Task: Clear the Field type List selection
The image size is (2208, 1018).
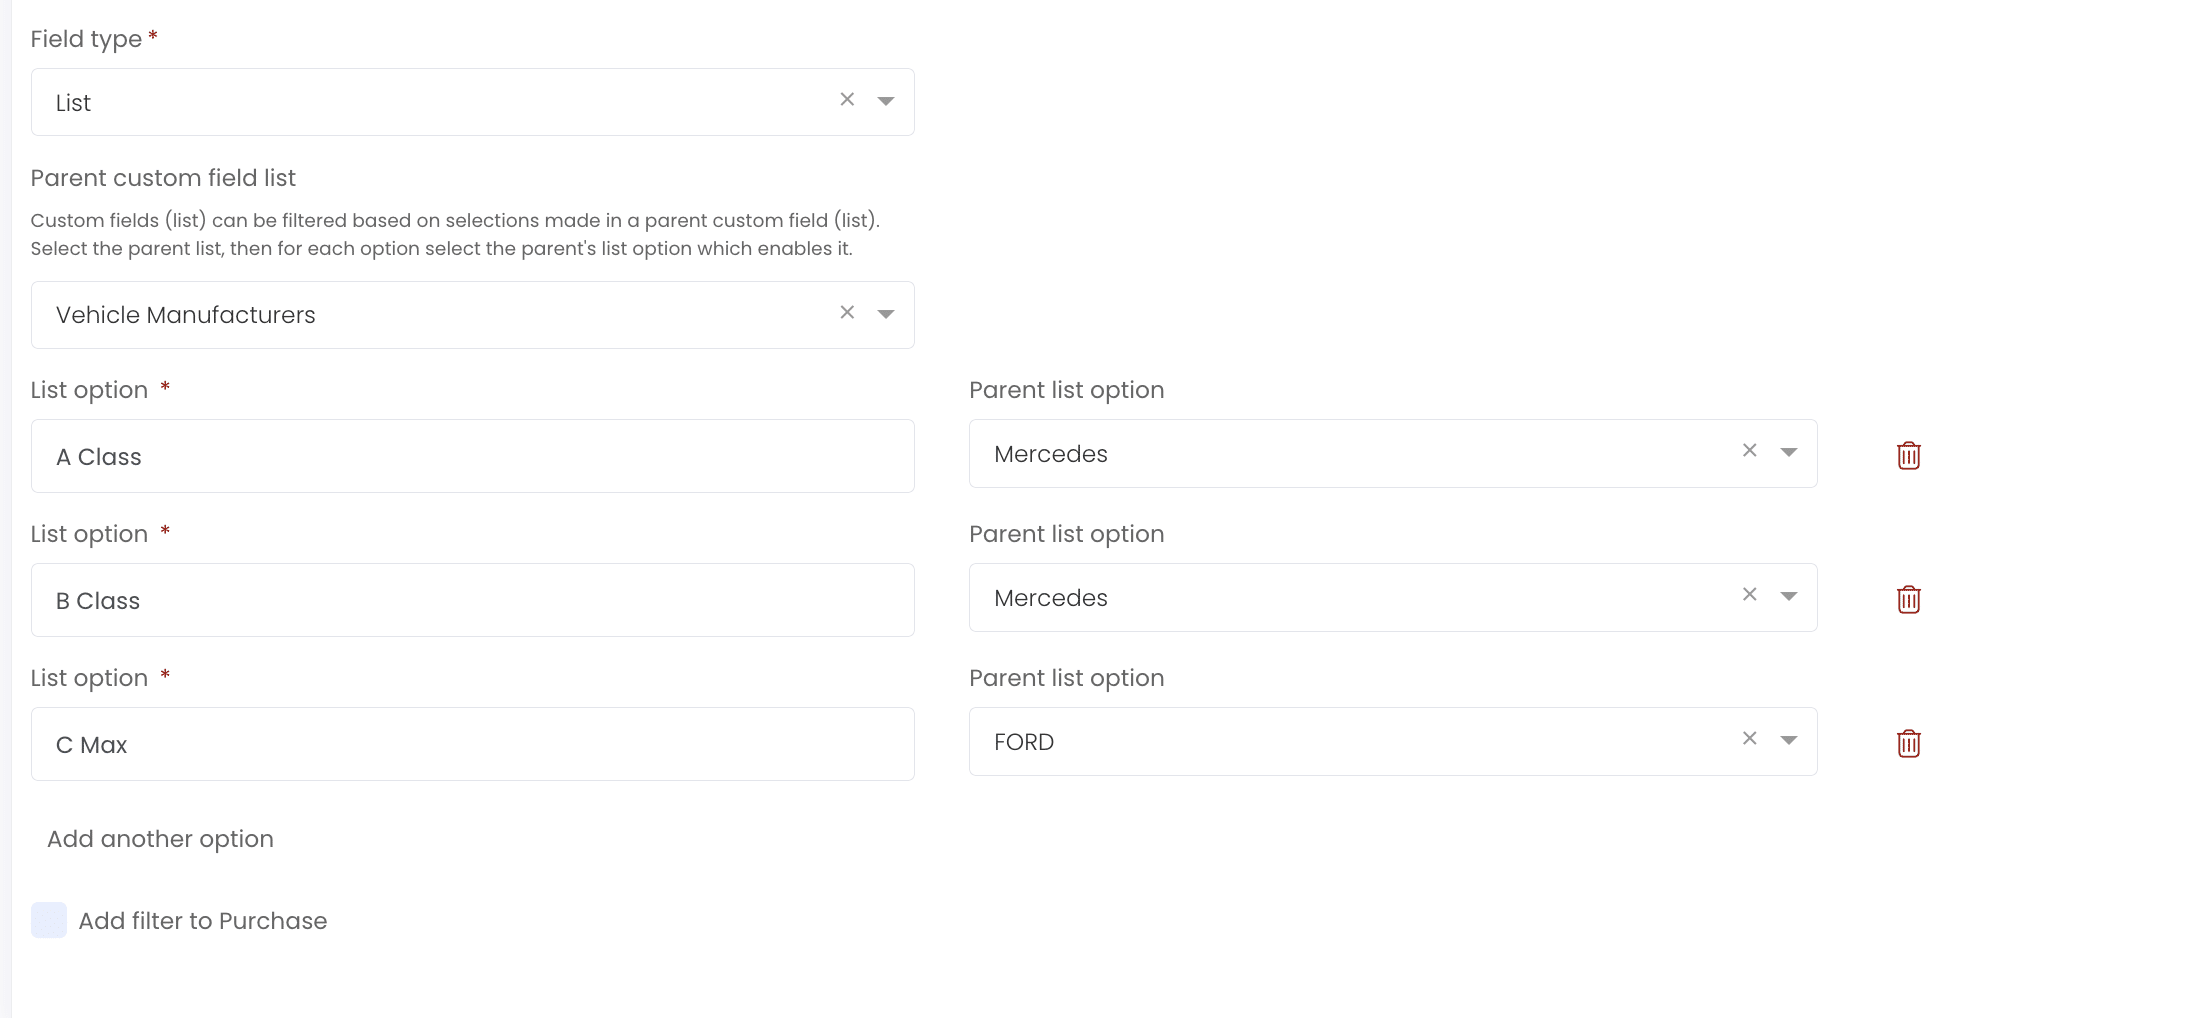Action: 847,99
